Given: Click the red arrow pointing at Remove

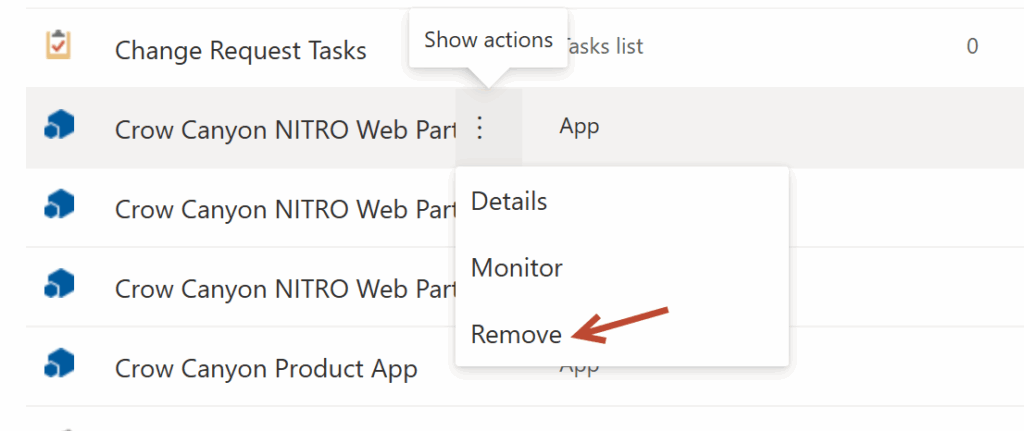Looking at the screenshot, I should pos(619,324).
